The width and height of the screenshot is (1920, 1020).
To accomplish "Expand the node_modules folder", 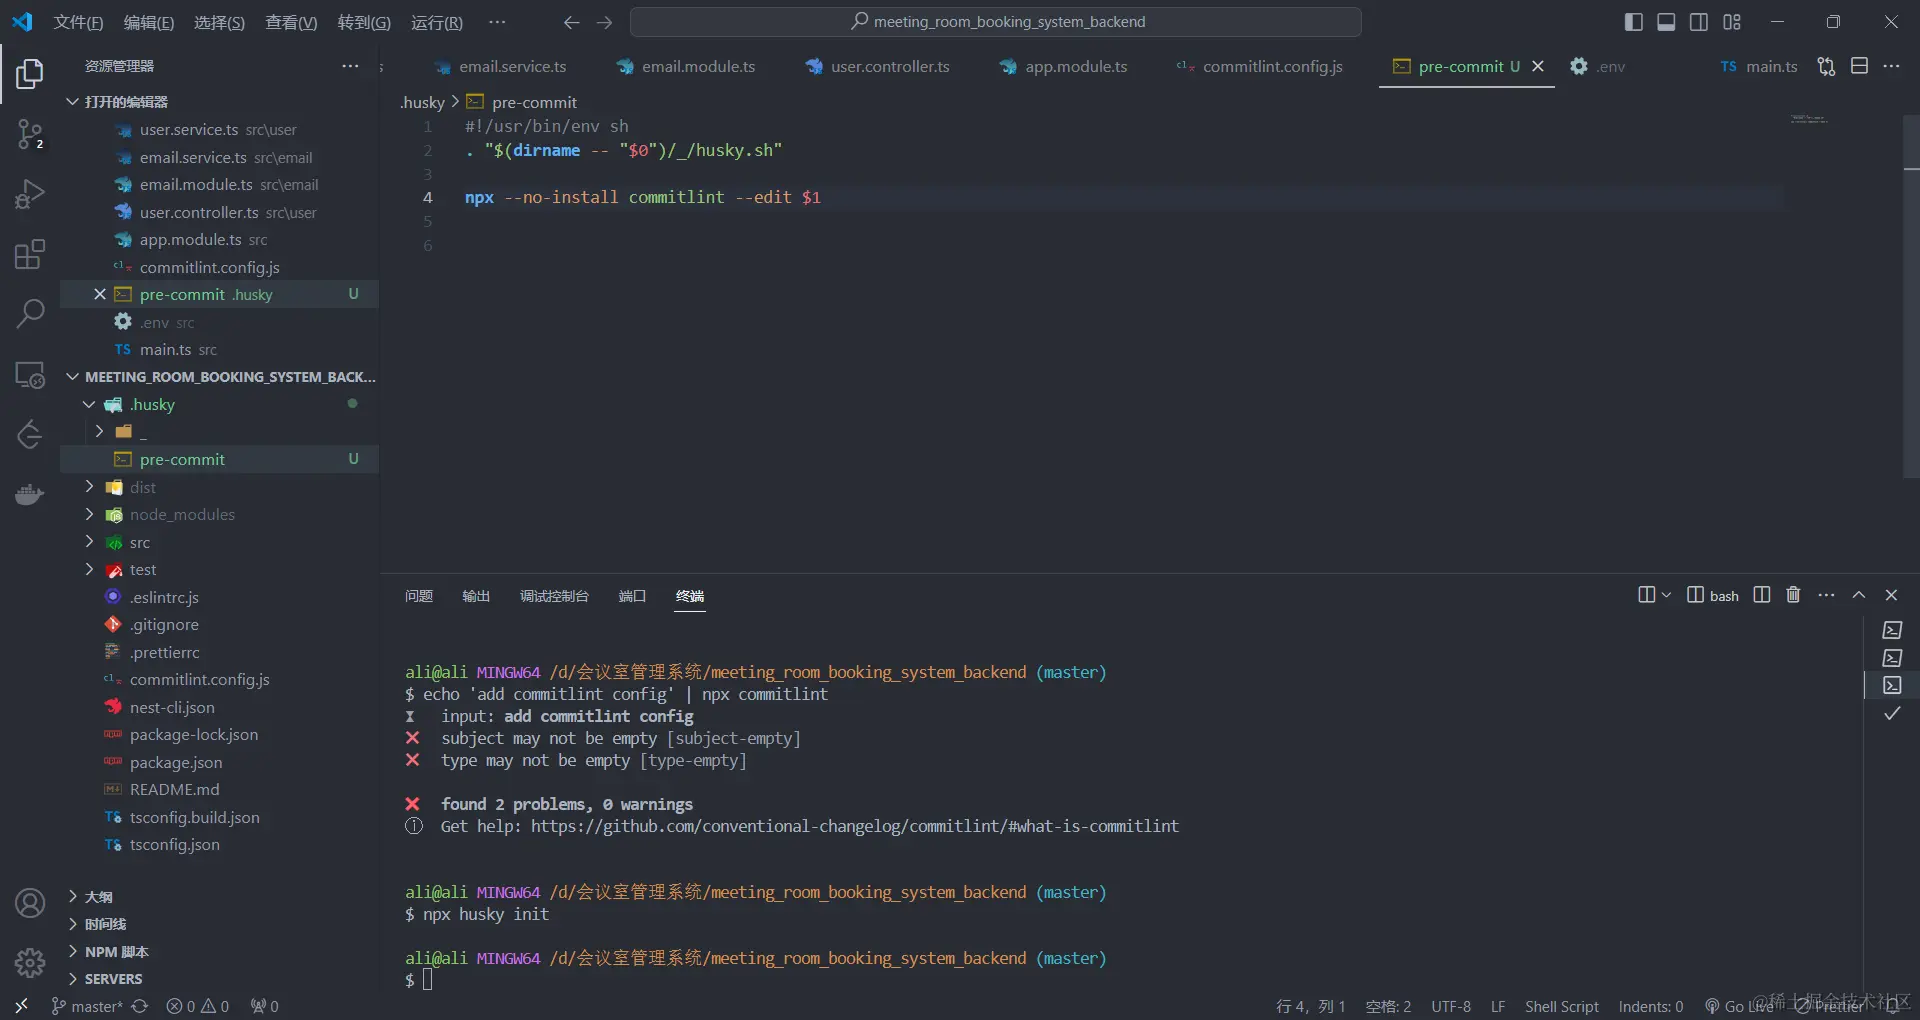I will click(x=181, y=515).
